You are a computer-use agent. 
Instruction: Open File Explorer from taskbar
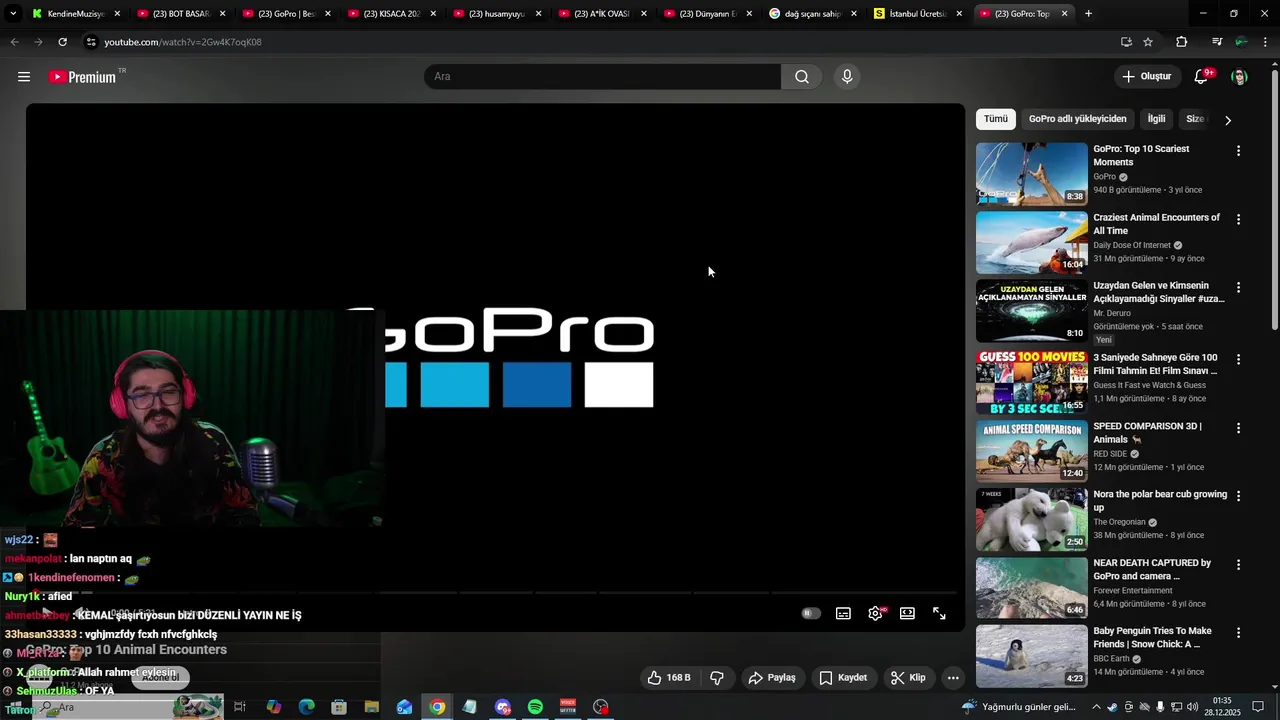pyautogui.click(x=371, y=707)
